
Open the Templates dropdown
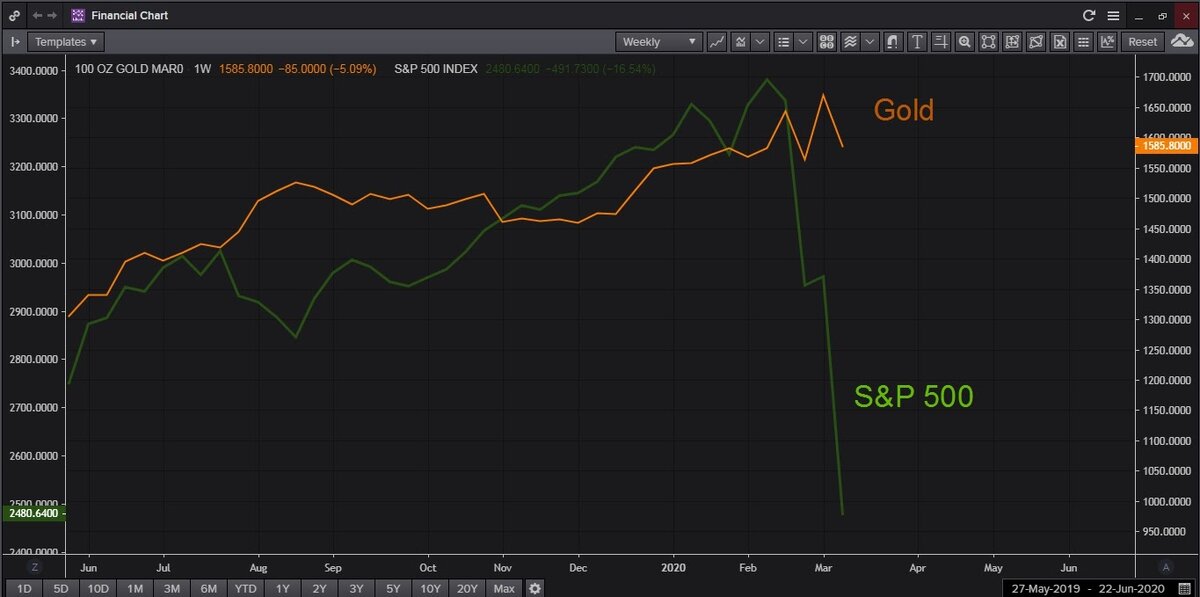64,41
